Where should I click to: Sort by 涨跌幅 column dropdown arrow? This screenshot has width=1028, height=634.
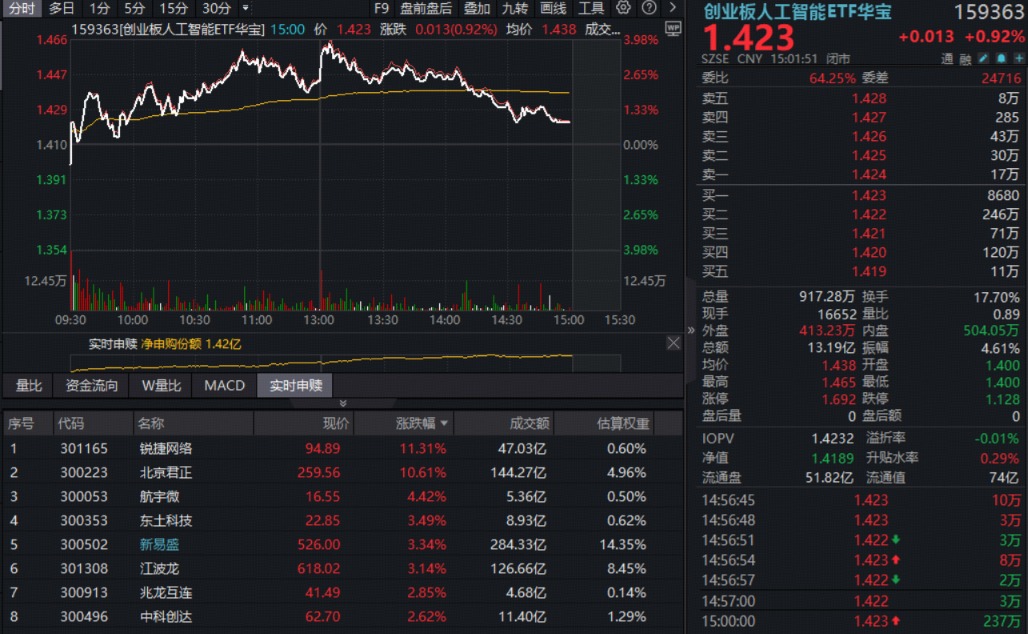click(x=445, y=424)
